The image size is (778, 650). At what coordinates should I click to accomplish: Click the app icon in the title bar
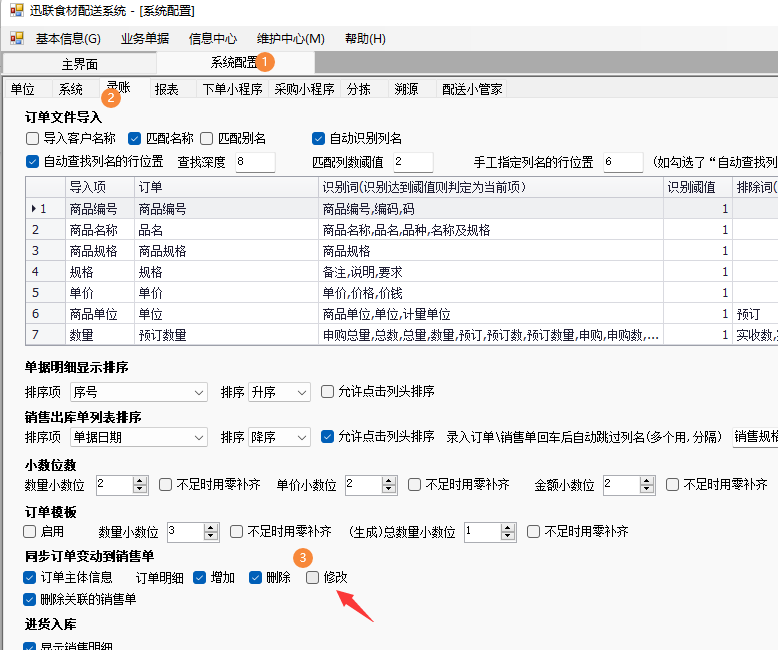point(16,10)
